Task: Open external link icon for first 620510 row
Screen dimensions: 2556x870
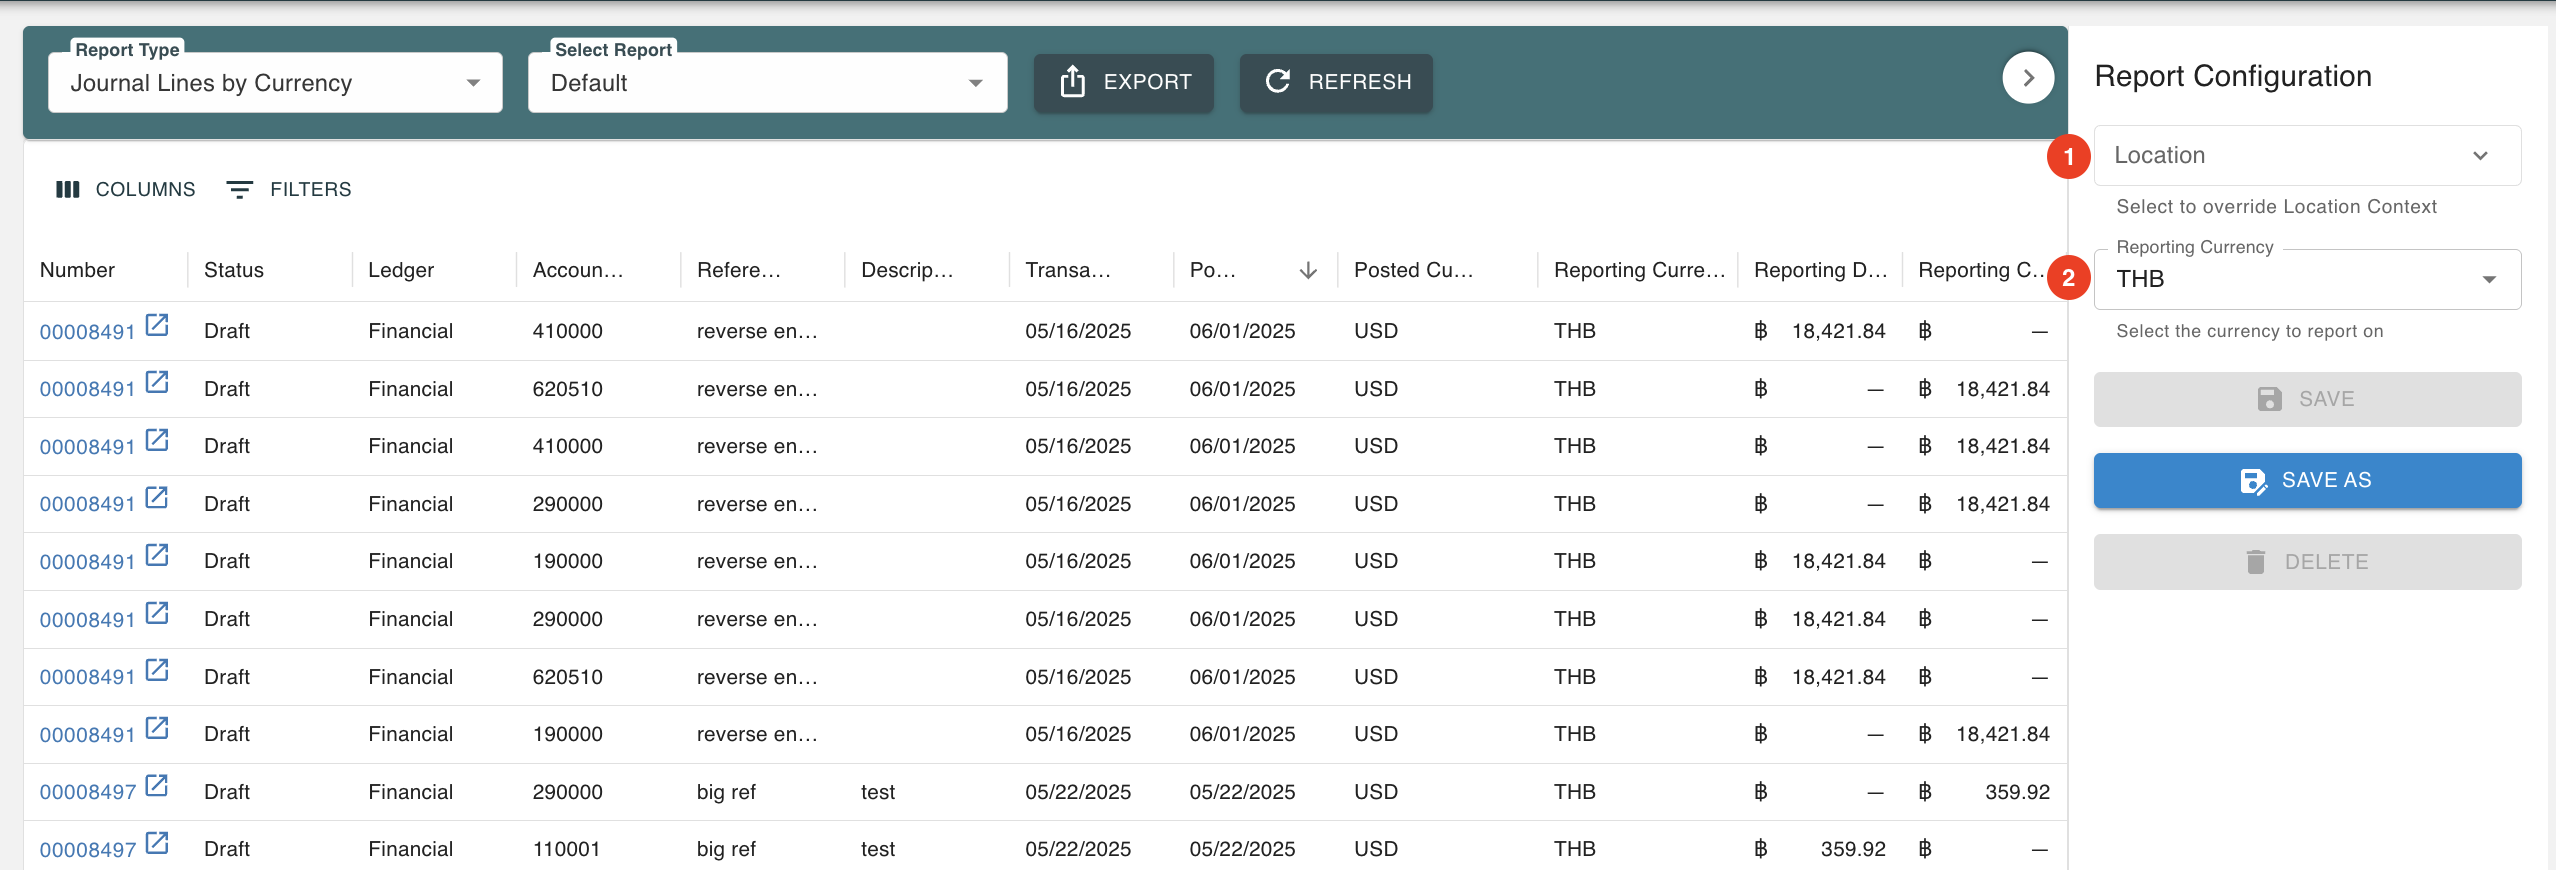Action: [157, 382]
